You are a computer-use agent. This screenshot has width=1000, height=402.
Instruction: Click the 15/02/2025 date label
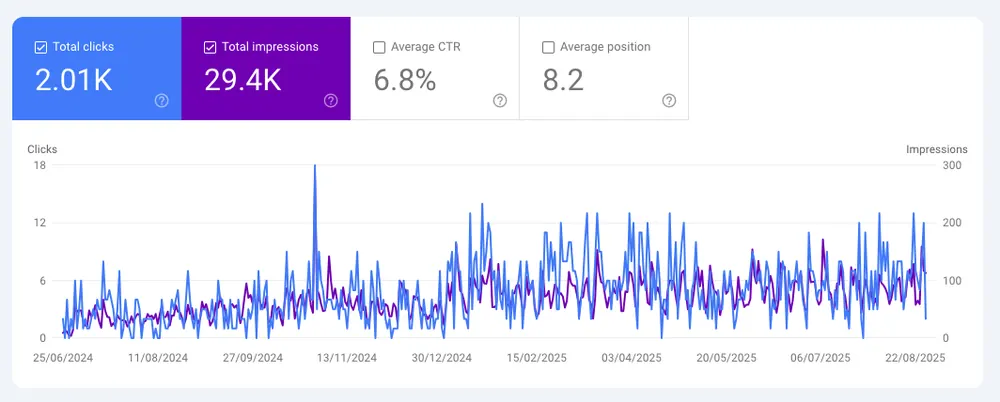pyautogui.click(x=536, y=358)
